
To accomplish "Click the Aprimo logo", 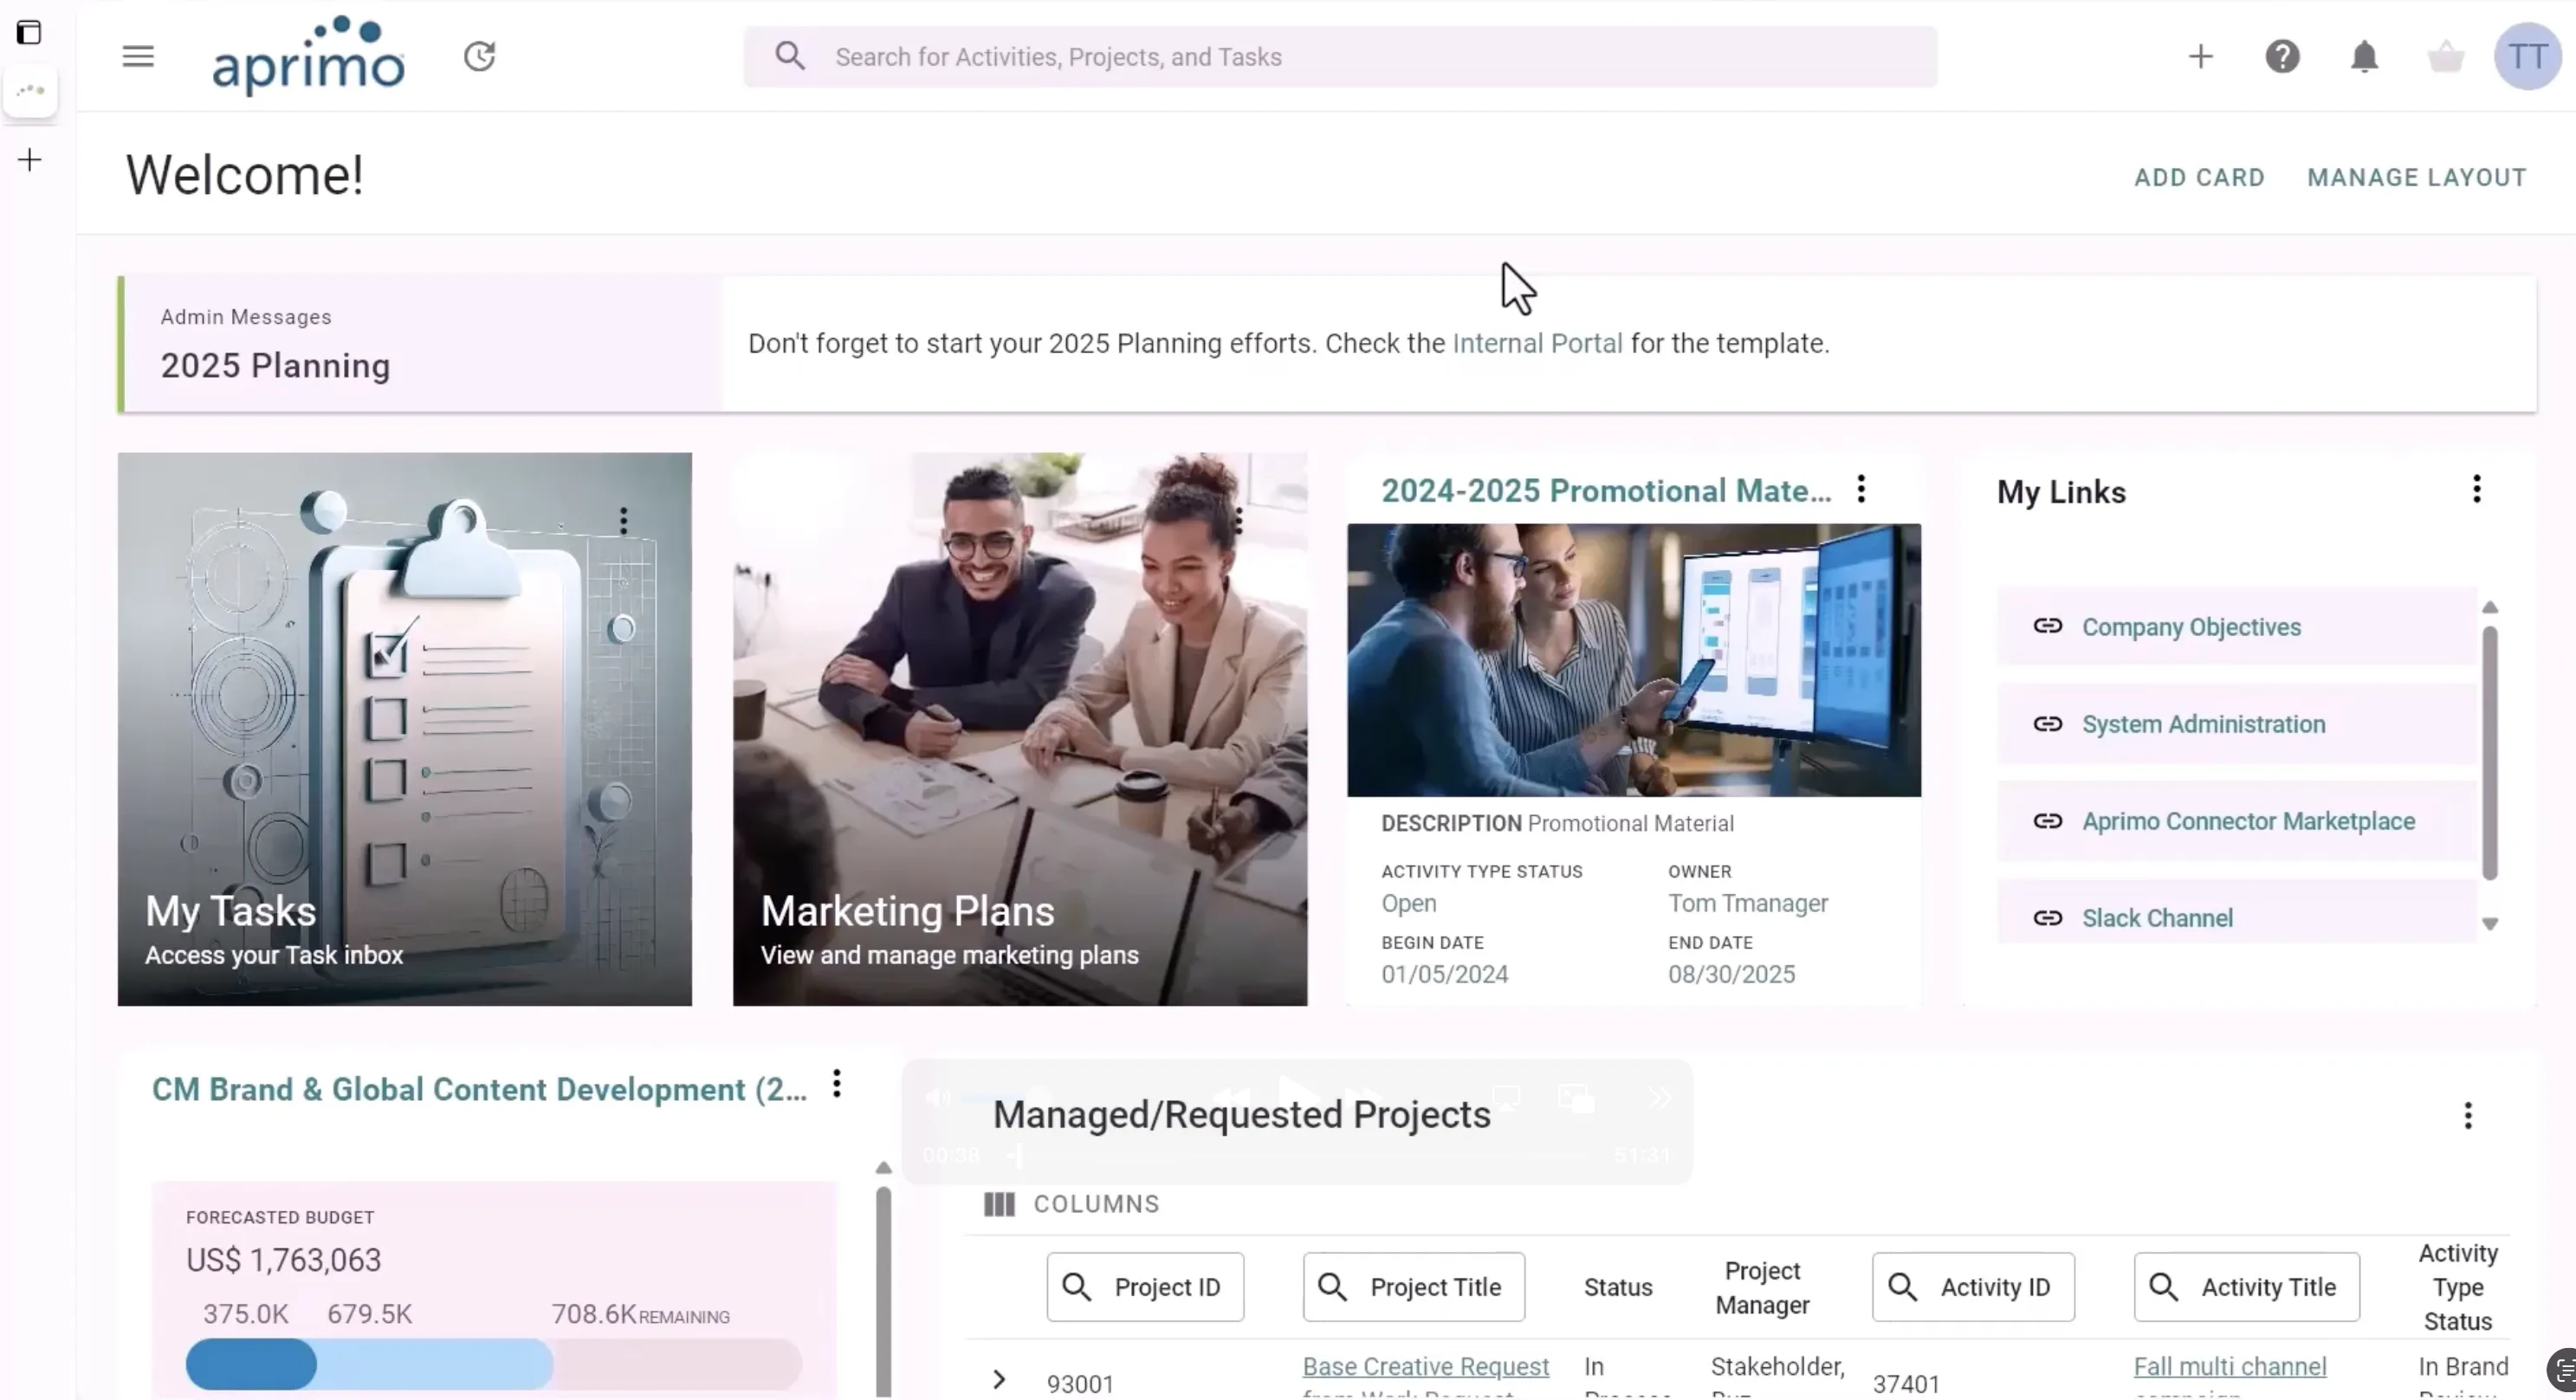I will pyautogui.click(x=308, y=56).
